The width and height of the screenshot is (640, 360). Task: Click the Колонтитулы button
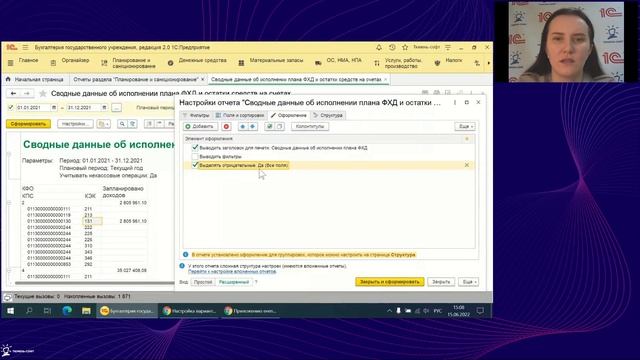click(310, 127)
